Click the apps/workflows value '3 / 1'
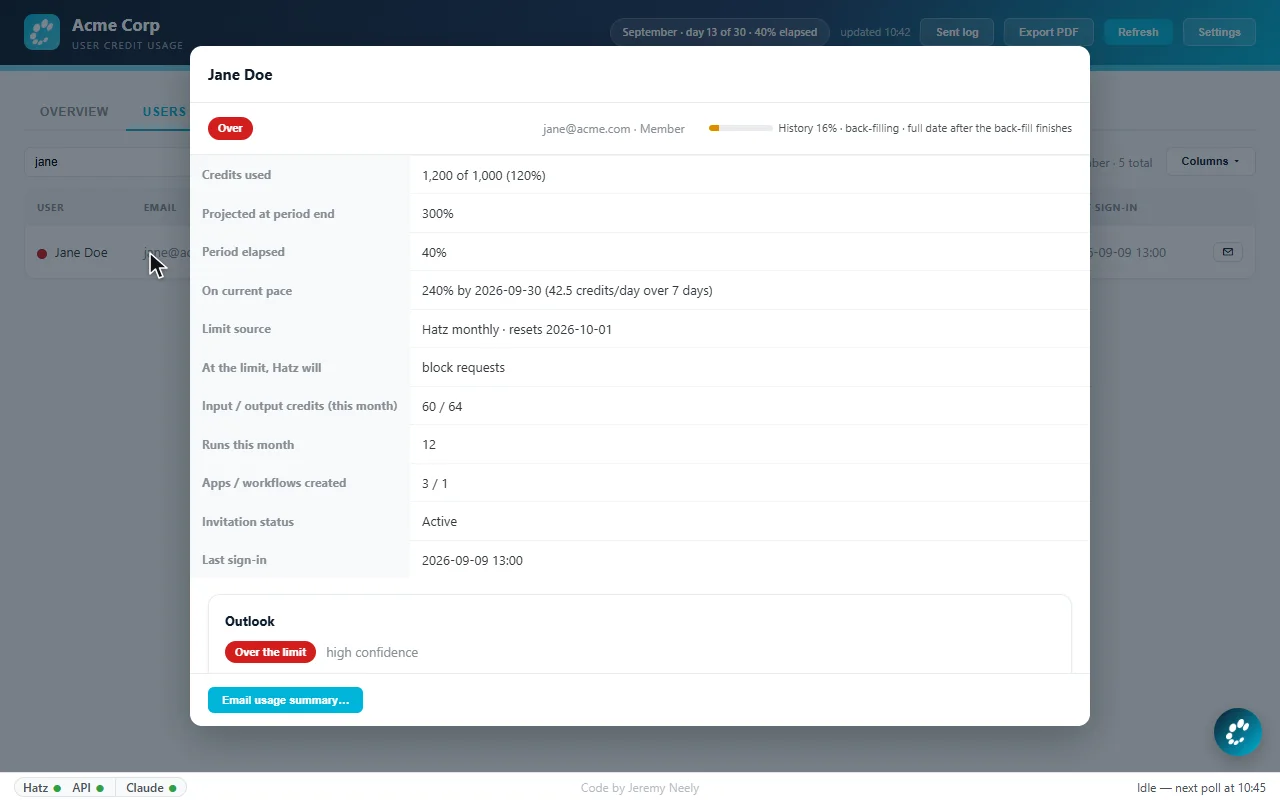1280x800 pixels. pyautogui.click(x=435, y=484)
